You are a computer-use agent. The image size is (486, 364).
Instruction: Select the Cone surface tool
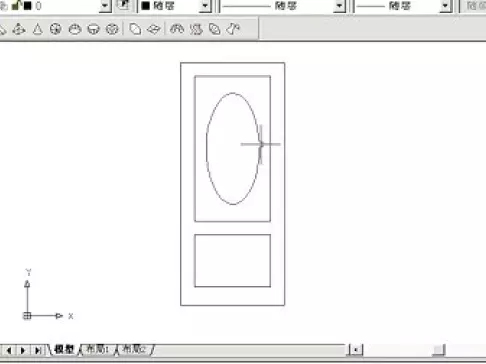point(38,29)
